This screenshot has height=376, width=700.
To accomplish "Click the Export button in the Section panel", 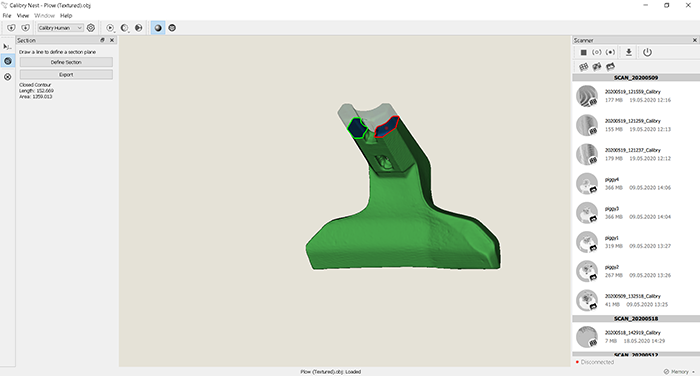I will (66, 75).
